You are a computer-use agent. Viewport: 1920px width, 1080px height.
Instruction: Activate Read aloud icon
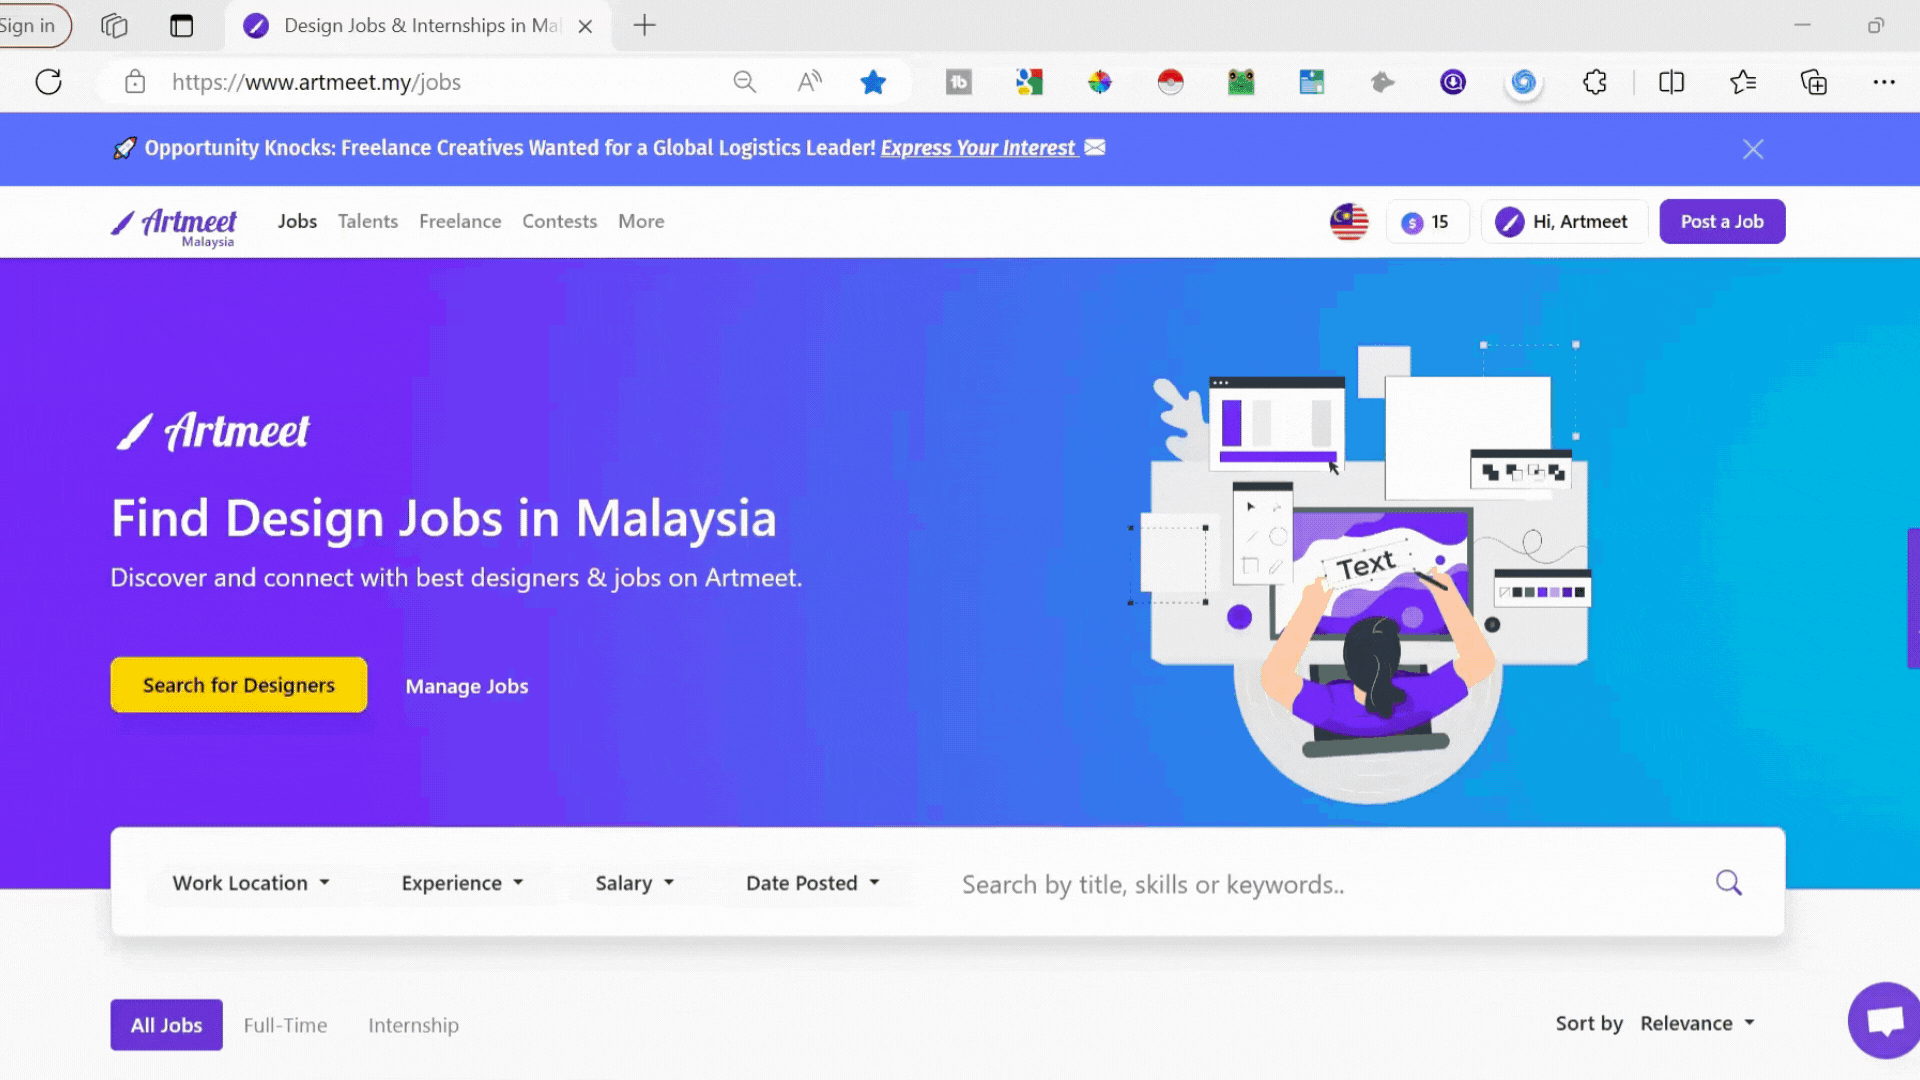(809, 82)
